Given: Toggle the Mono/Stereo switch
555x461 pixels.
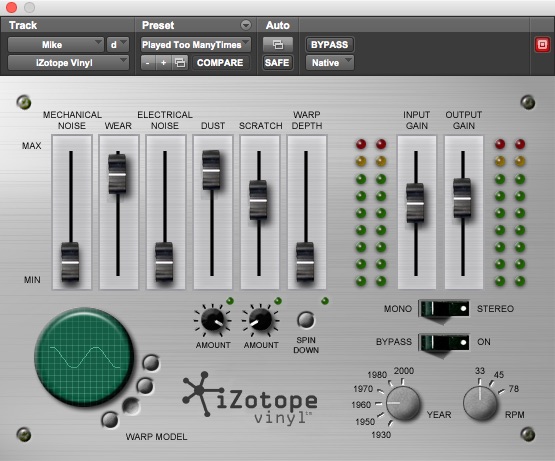Looking at the screenshot, I should click(x=444, y=309).
